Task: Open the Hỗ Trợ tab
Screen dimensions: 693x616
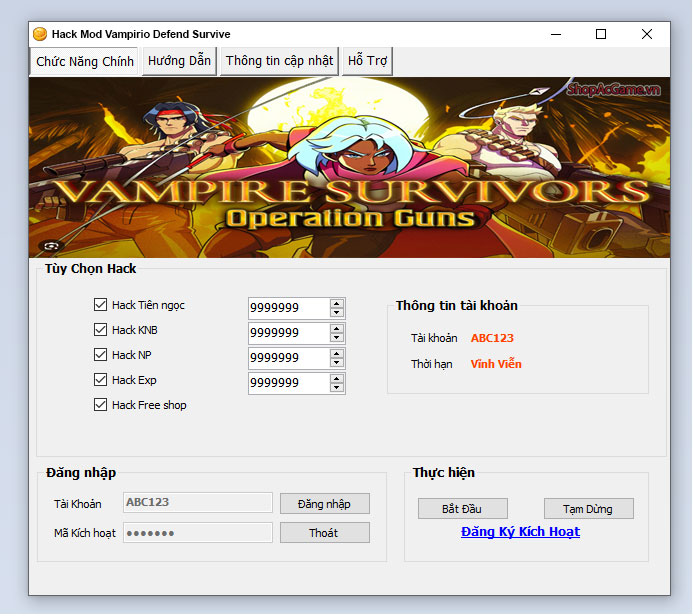Action: pos(367,61)
